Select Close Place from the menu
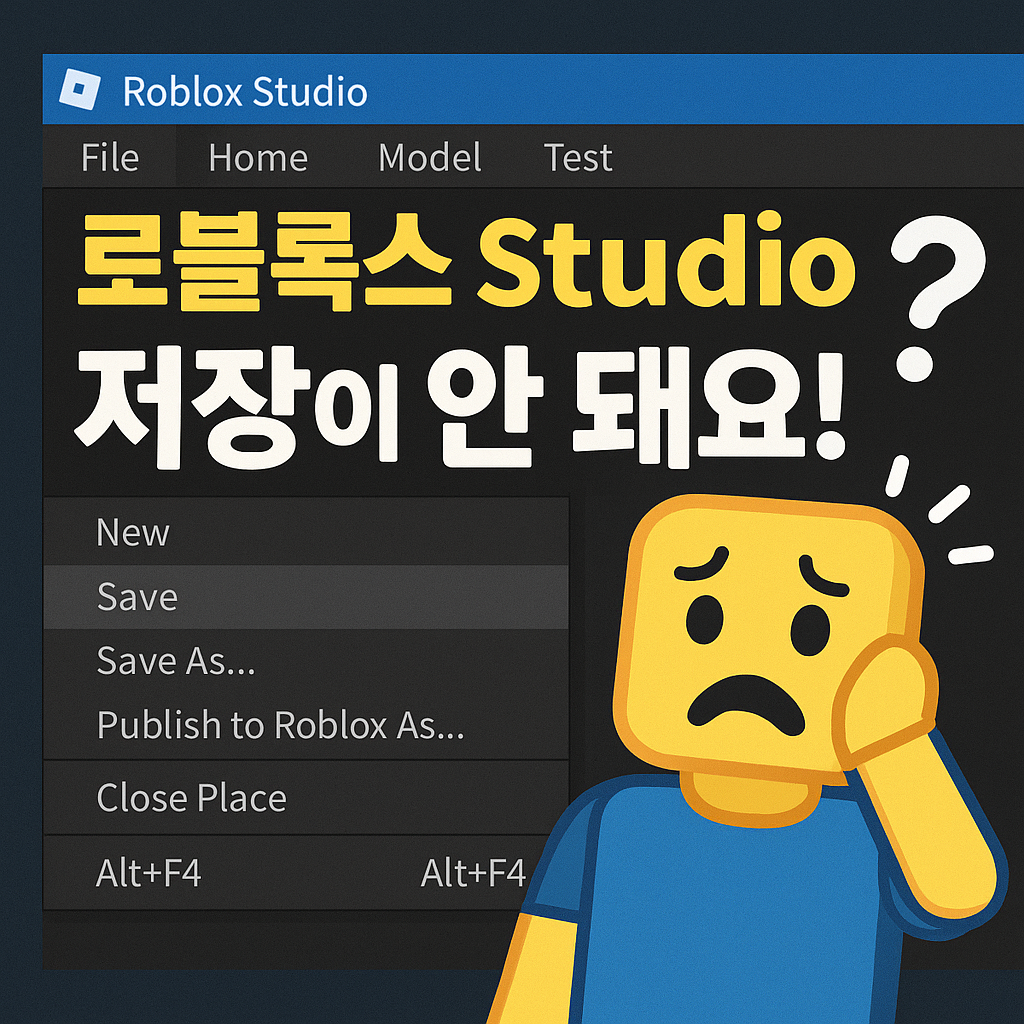 coord(191,799)
